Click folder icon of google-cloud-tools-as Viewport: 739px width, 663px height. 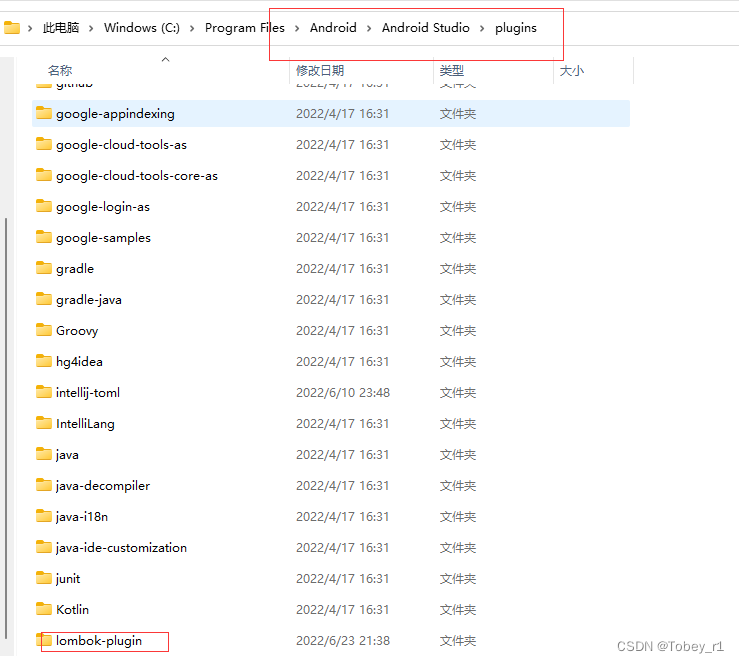pos(44,144)
